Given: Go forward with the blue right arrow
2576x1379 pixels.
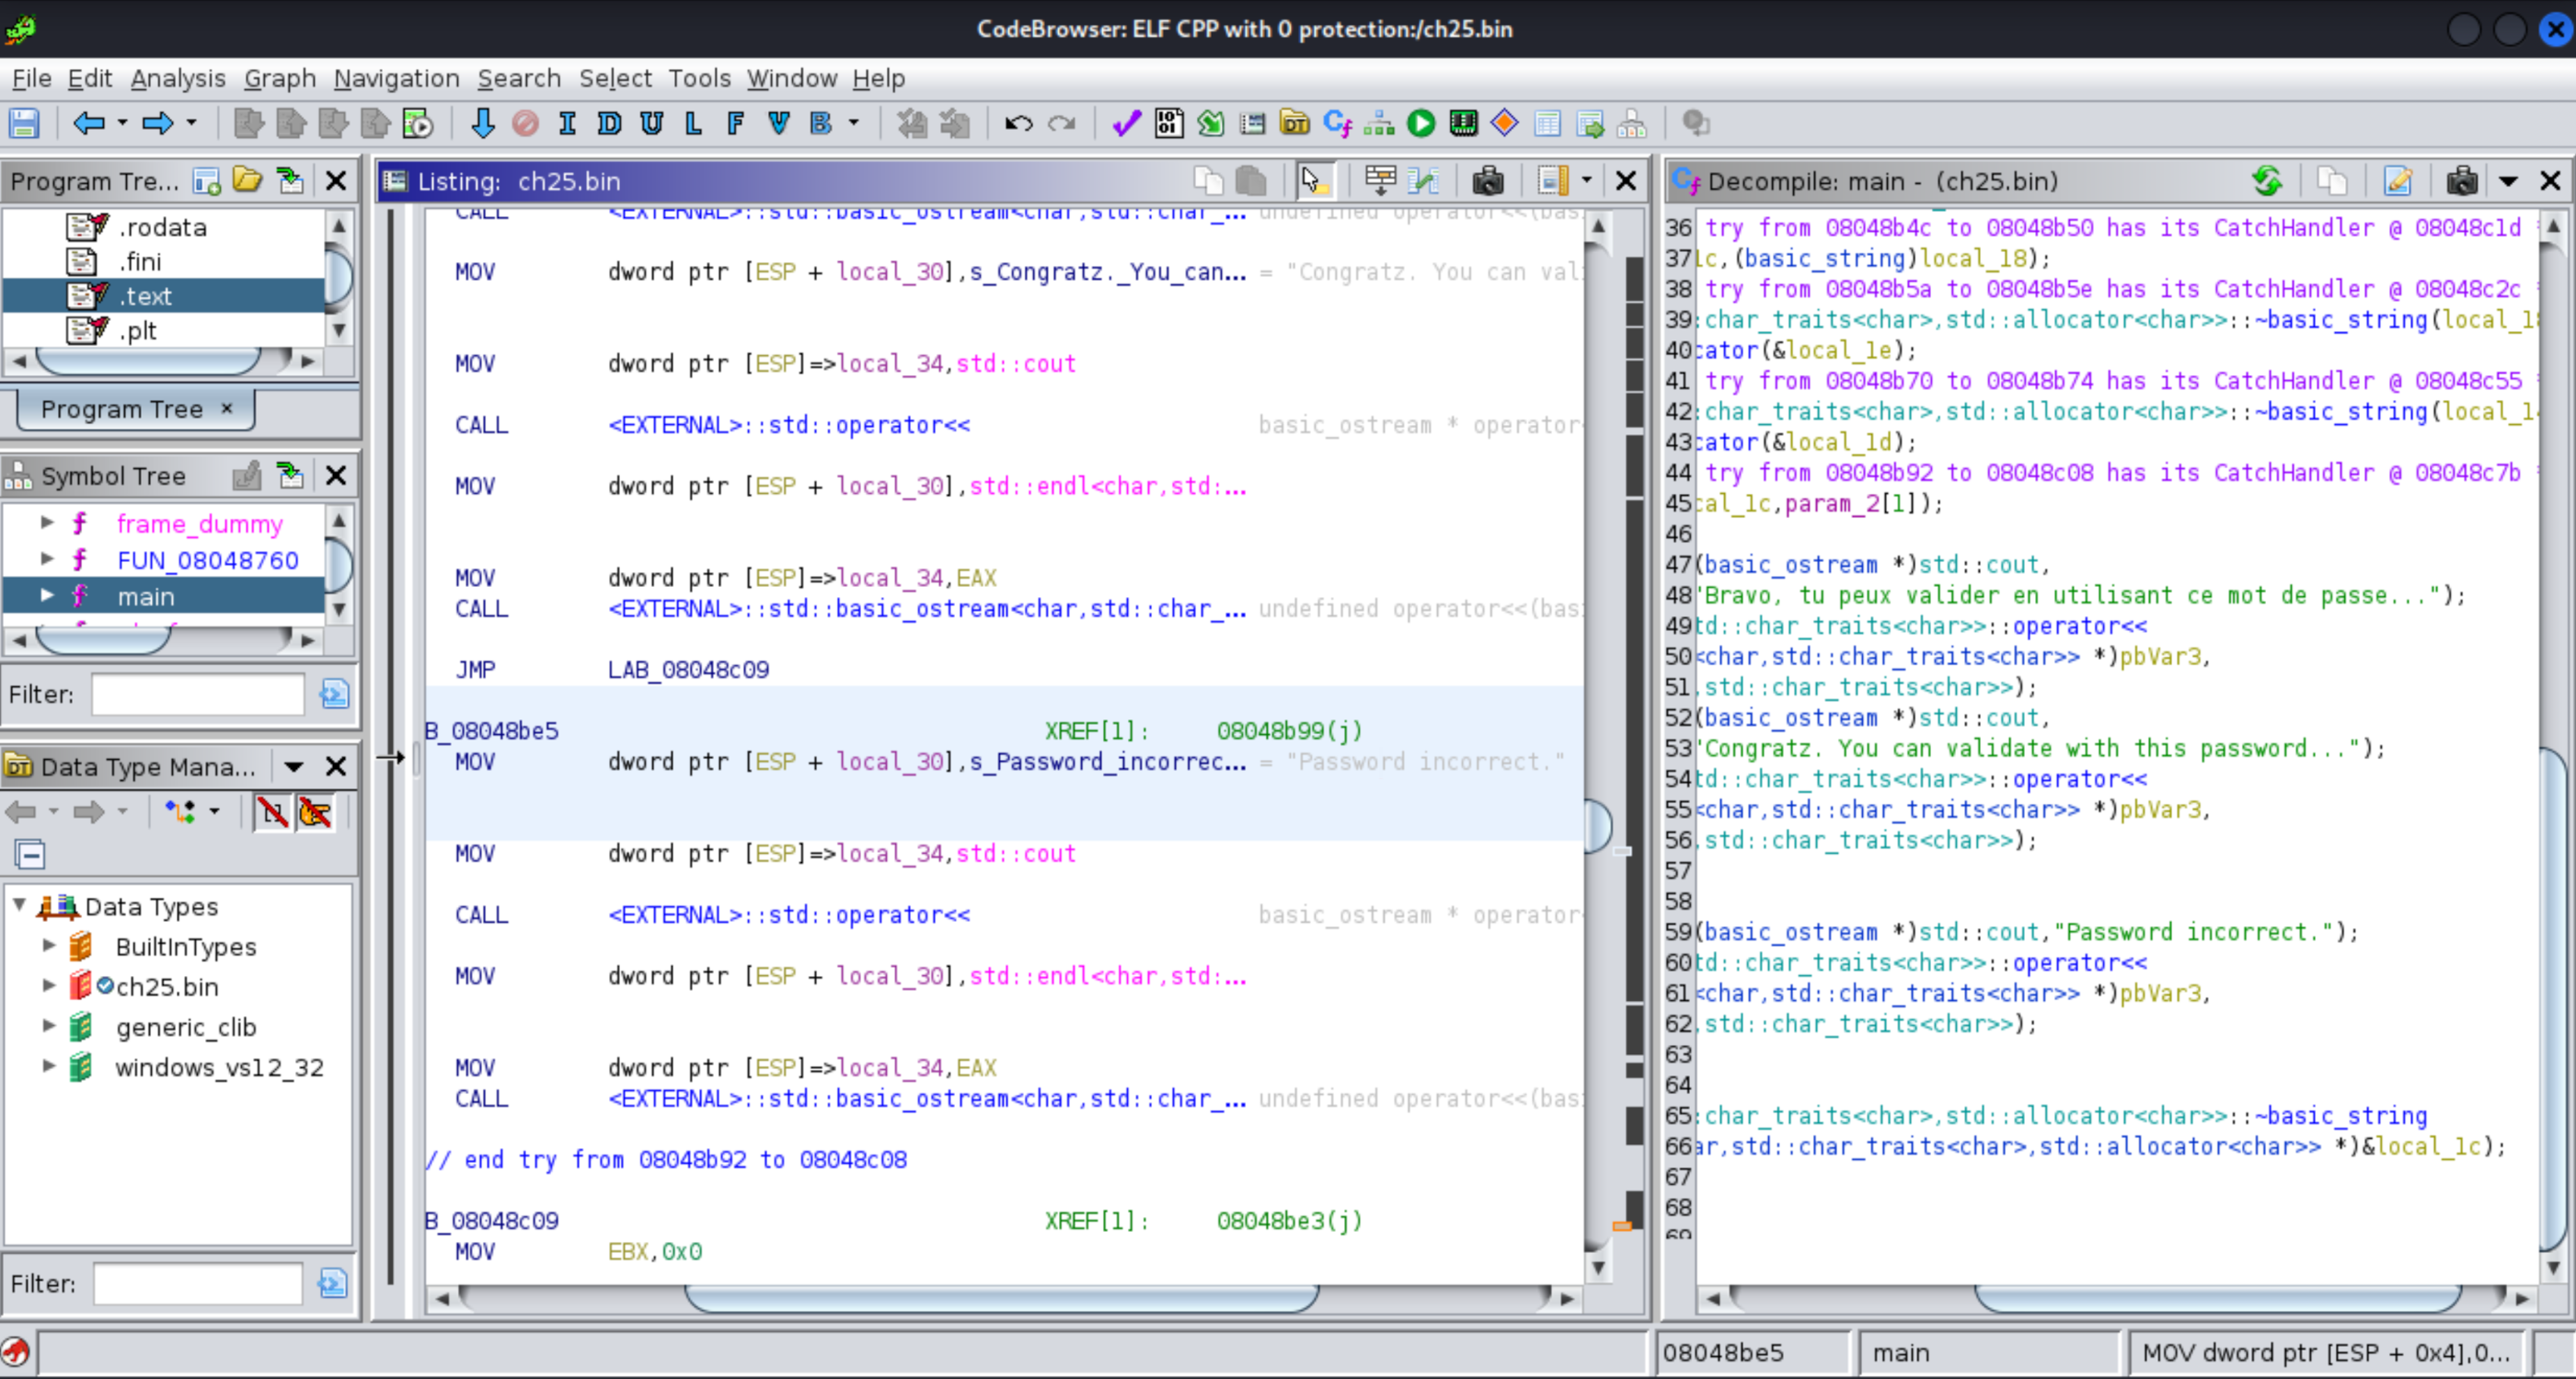Looking at the screenshot, I should 157,123.
